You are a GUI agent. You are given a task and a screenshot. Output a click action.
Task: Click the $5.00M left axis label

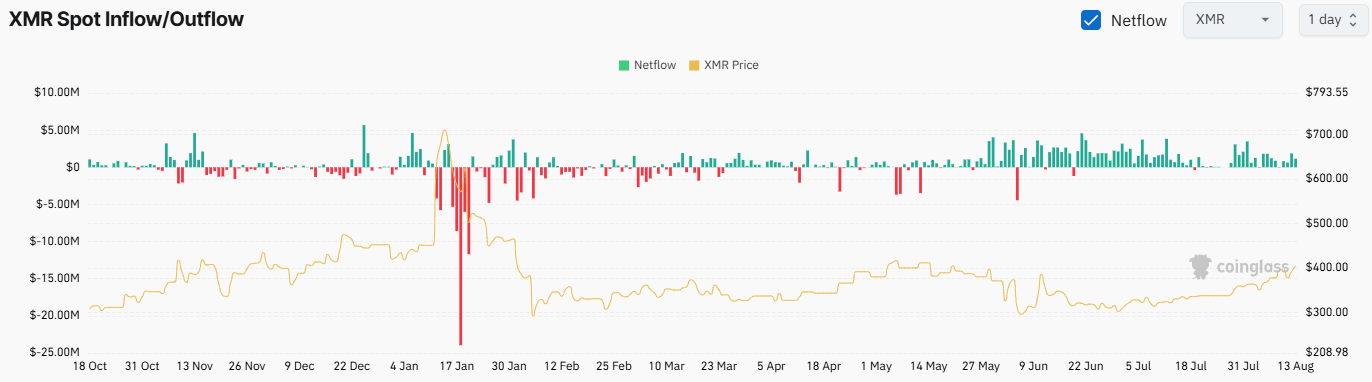(x=60, y=130)
